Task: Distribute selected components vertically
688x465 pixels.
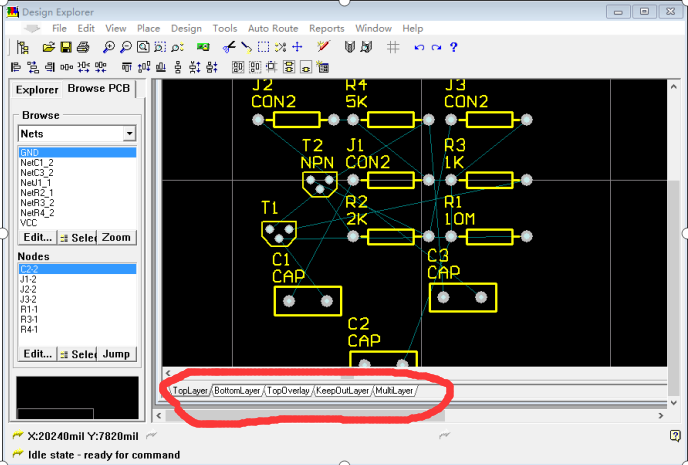Action: (x=178, y=67)
